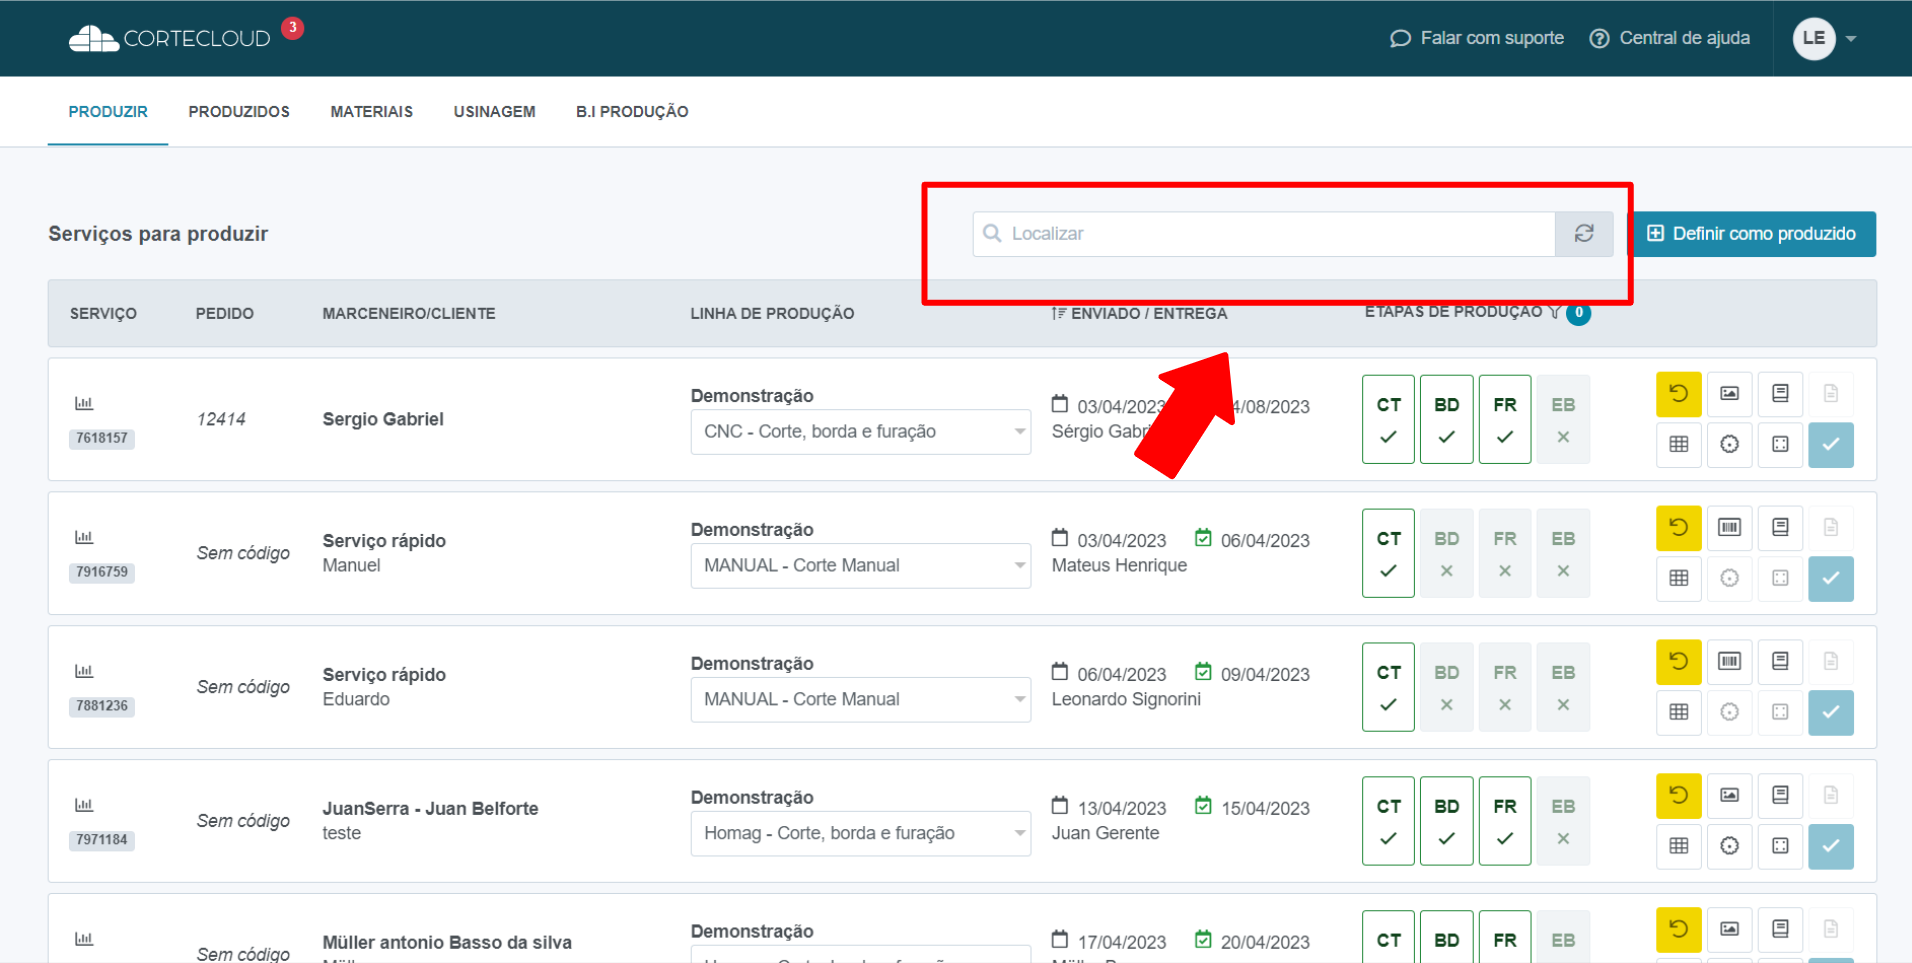Click yellow undo icon for service 7618157
The width and height of the screenshot is (1912, 963).
coord(1678,394)
